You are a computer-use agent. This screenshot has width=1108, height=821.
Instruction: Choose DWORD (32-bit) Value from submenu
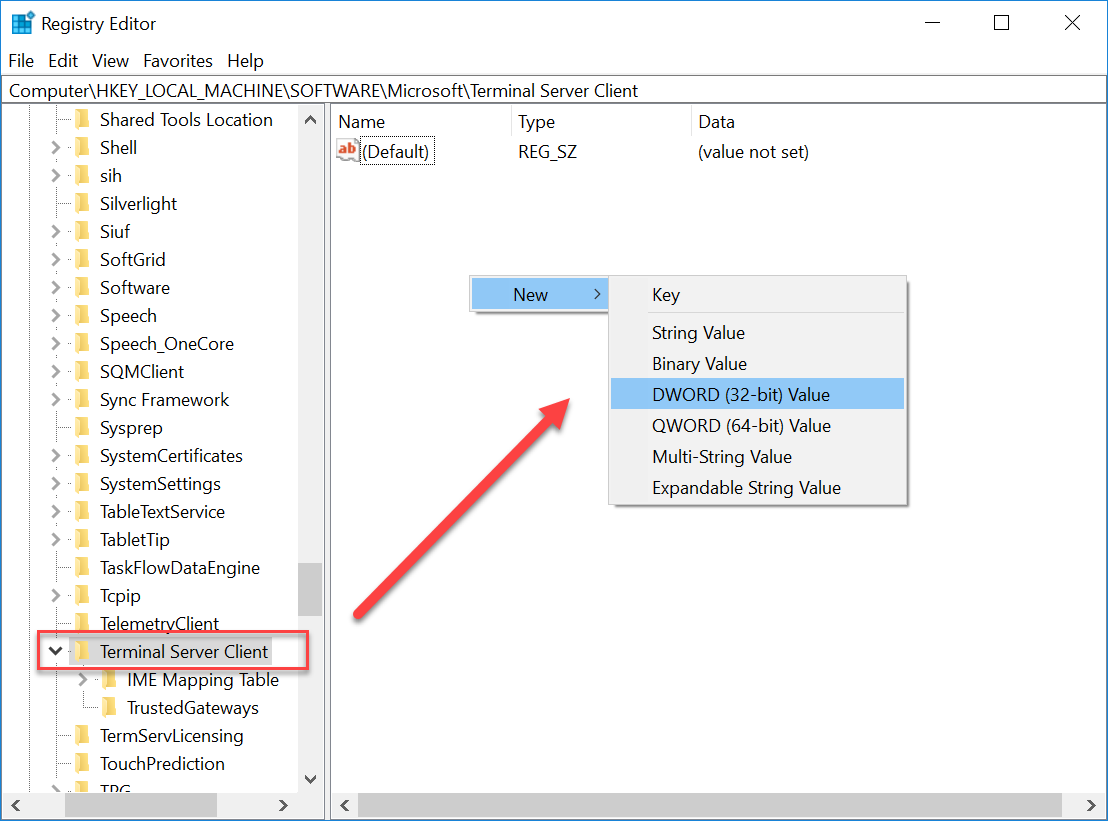tap(740, 395)
